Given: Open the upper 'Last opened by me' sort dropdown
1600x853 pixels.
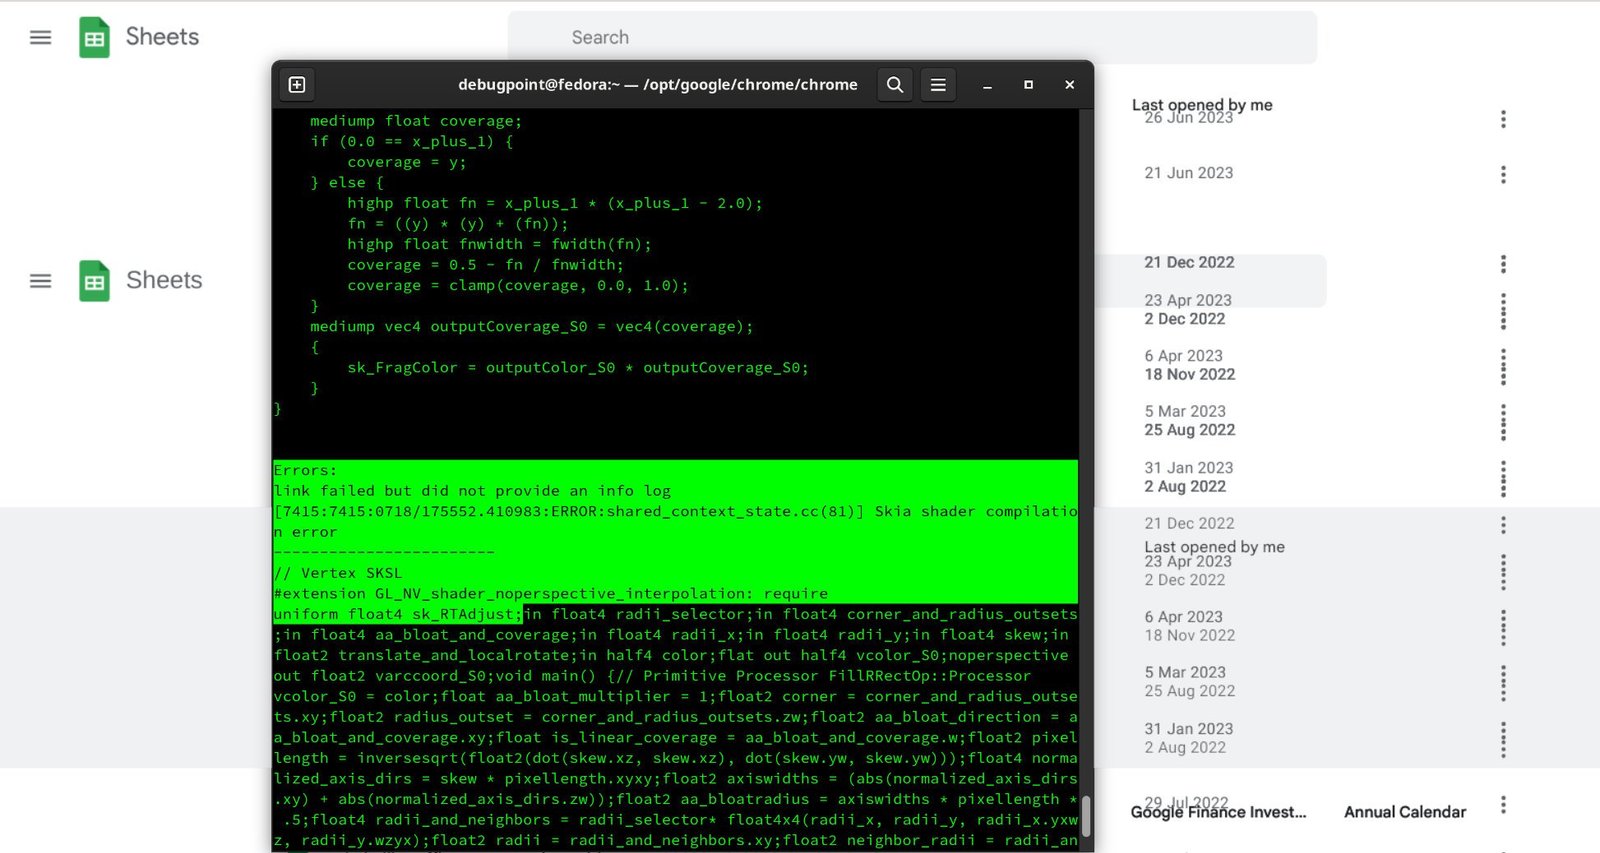Looking at the screenshot, I should (1202, 104).
